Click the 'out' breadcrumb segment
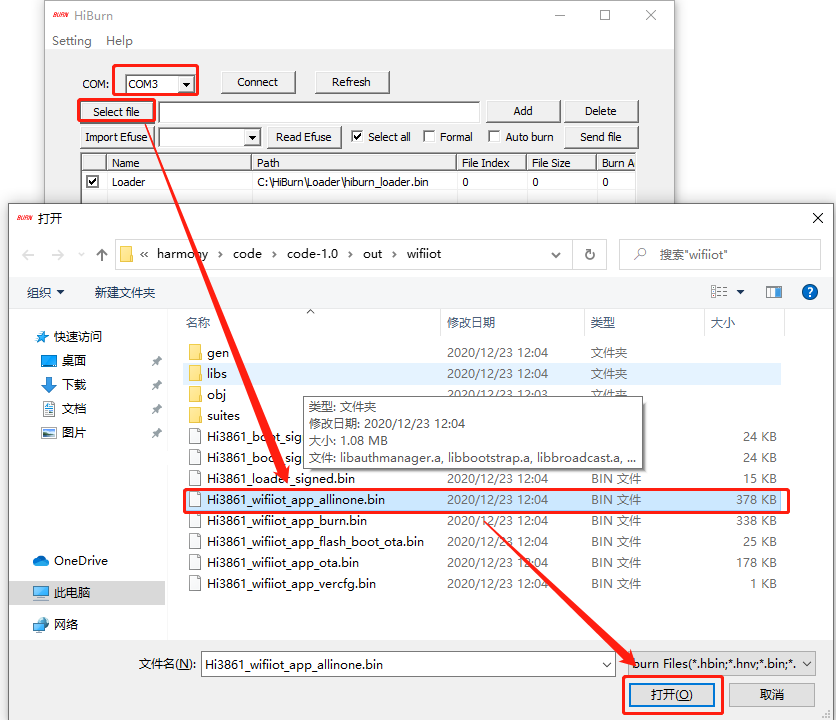The image size is (836, 720). (x=372, y=254)
